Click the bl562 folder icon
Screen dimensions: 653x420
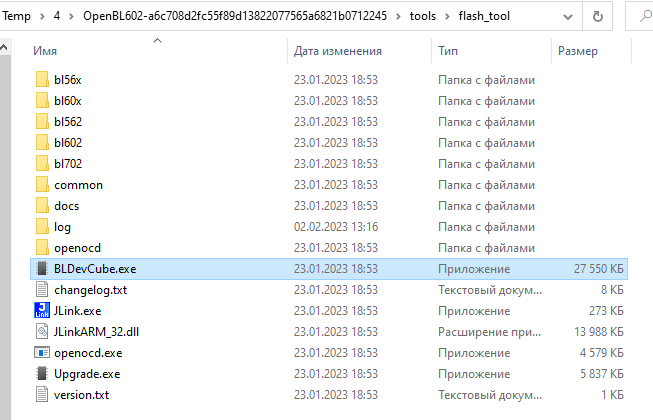point(42,122)
